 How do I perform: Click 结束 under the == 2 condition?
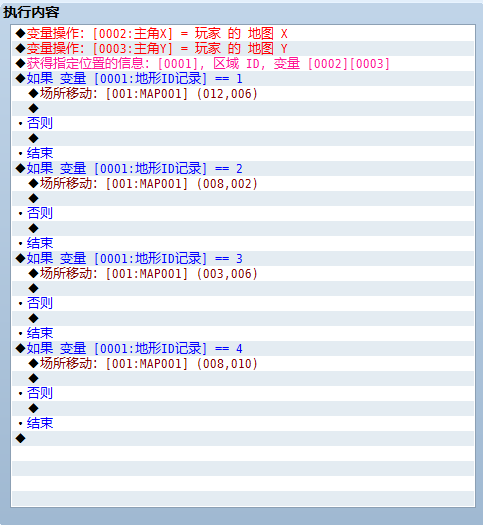pyautogui.click(x=39, y=243)
